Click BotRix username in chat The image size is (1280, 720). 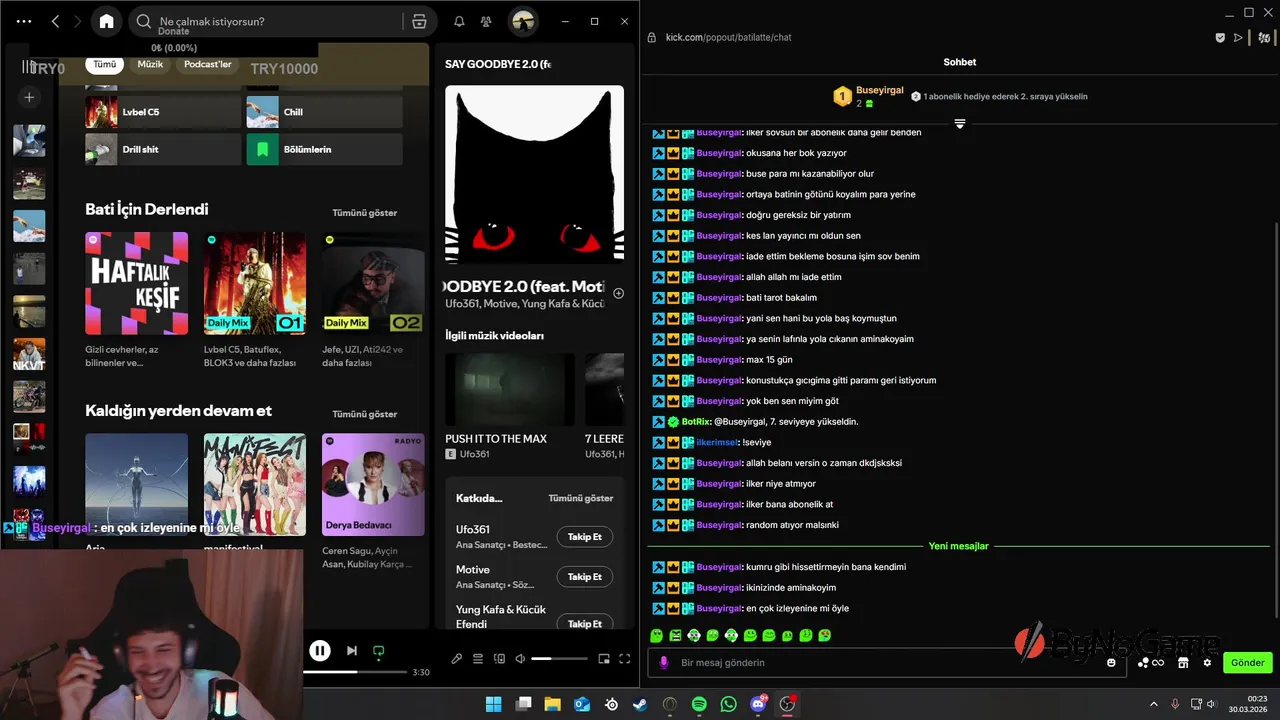coord(695,422)
